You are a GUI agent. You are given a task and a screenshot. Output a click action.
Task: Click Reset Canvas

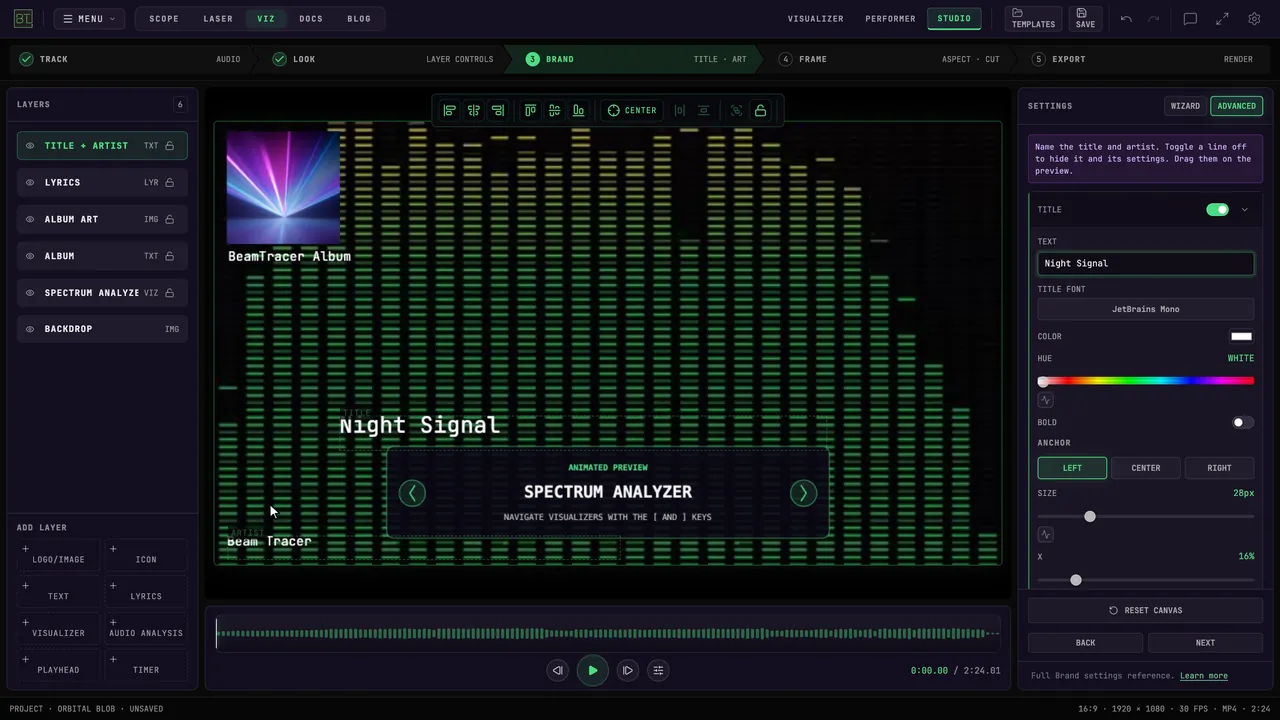click(x=1146, y=611)
